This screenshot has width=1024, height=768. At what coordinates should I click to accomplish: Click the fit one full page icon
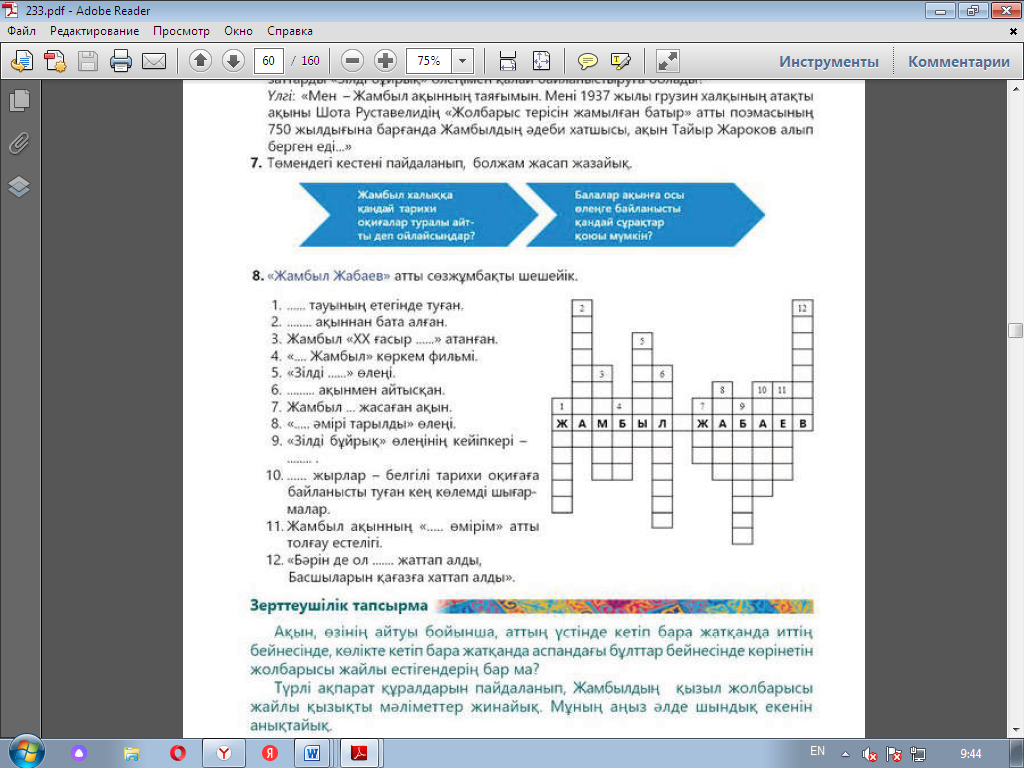(541, 61)
